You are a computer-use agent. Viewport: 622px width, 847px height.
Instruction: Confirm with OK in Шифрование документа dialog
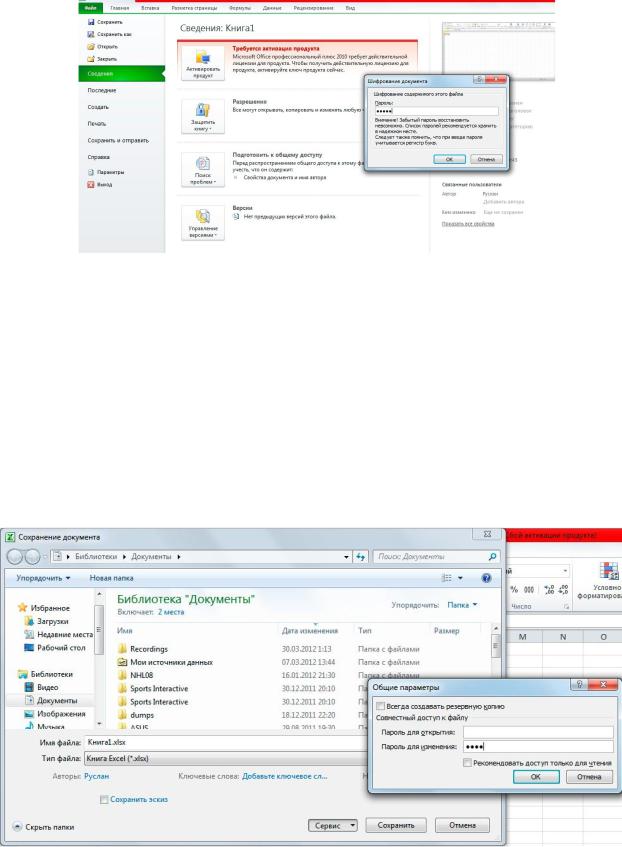click(x=449, y=159)
